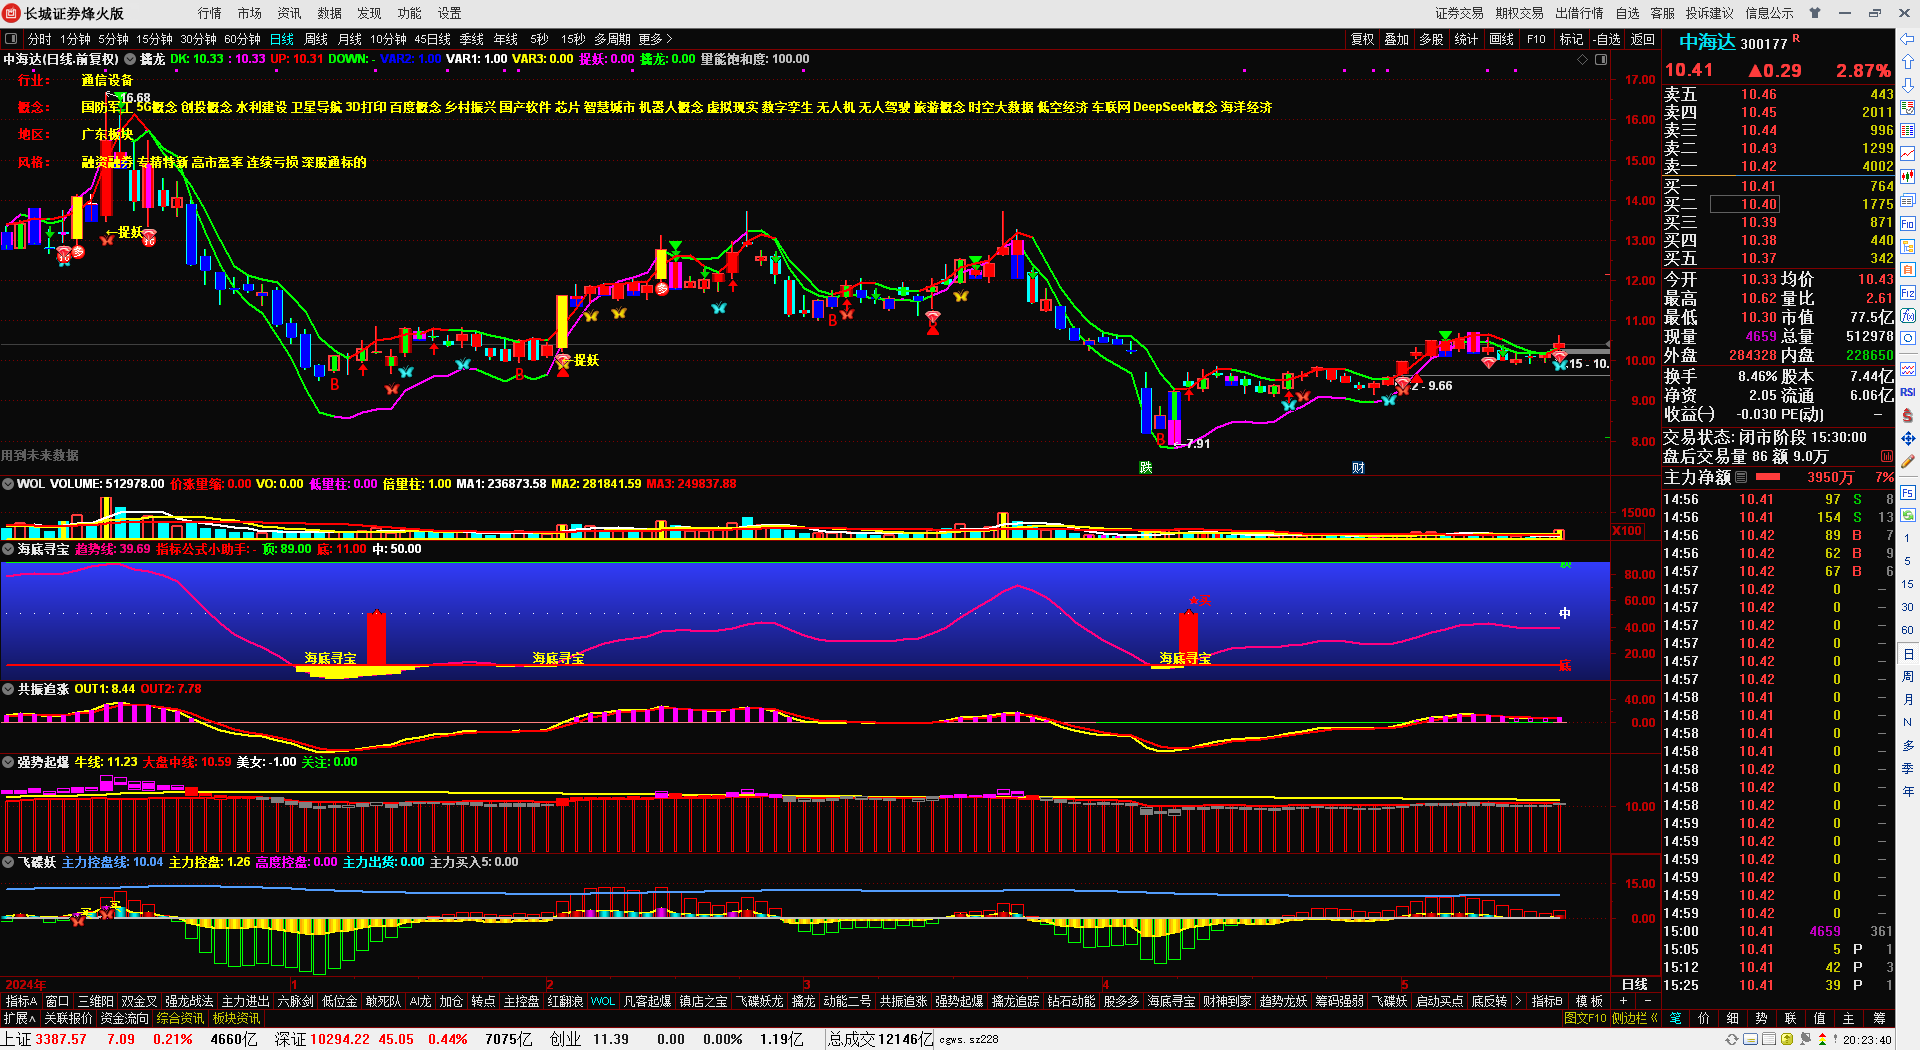The height and width of the screenshot is (1050, 1920).
Task: Switch to 周线 period tab
Action: (x=316, y=39)
